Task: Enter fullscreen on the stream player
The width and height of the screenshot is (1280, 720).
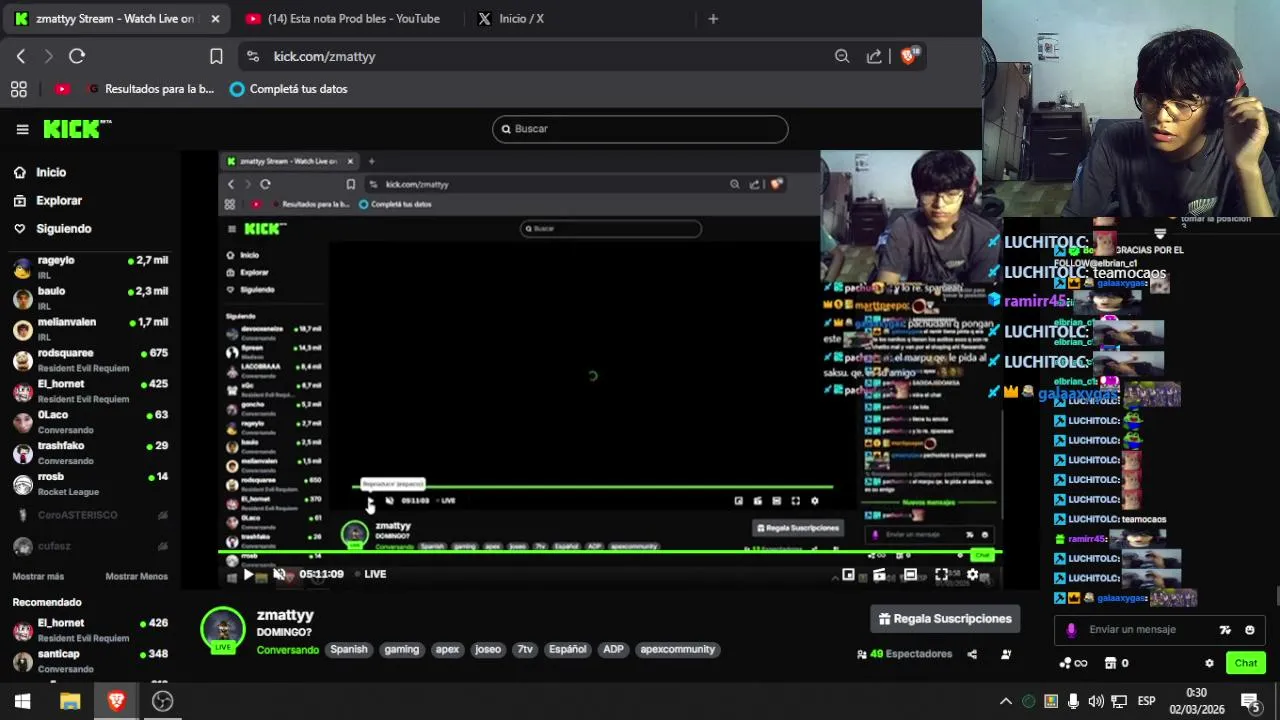Action: pyautogui.click(x=941, y=575)
